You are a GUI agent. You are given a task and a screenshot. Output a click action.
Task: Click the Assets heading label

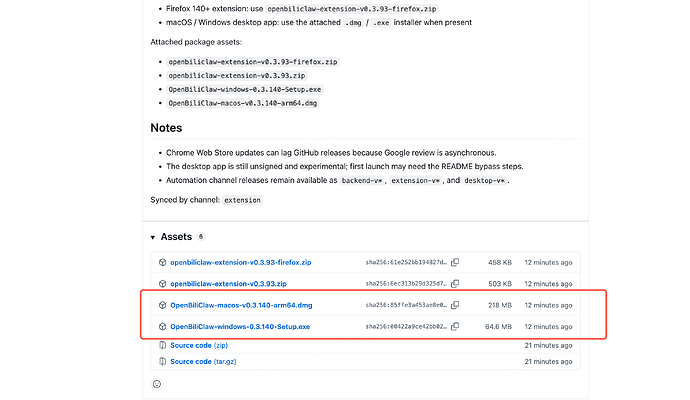tap(176, 237)
